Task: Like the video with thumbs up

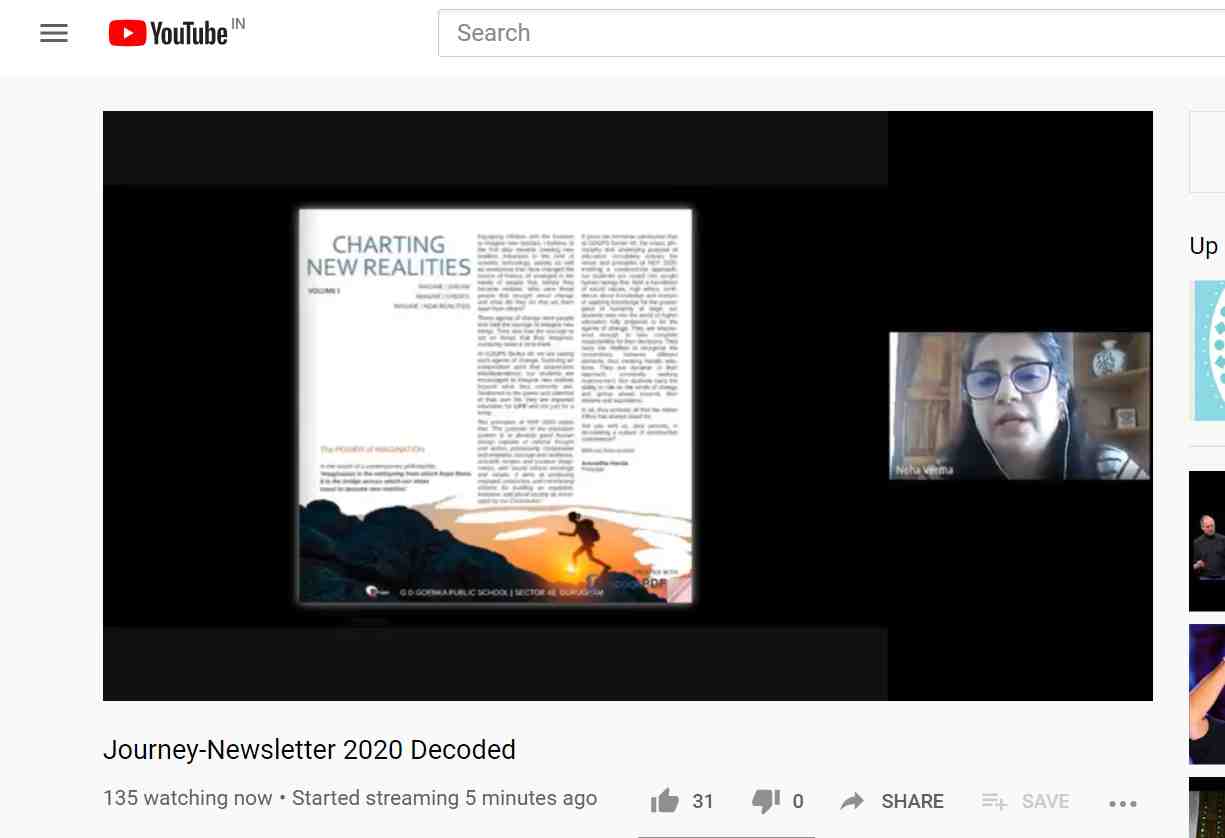Action: 664,801
